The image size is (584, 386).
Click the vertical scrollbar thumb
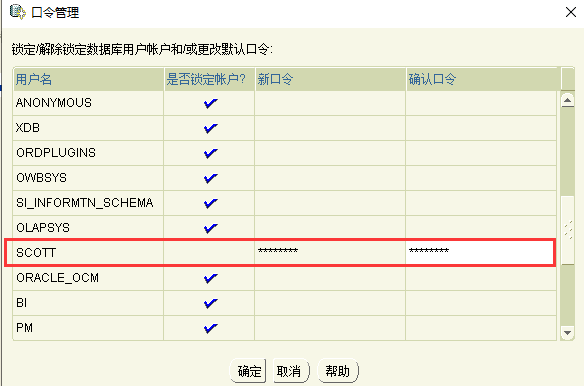[x=568, y=230]
